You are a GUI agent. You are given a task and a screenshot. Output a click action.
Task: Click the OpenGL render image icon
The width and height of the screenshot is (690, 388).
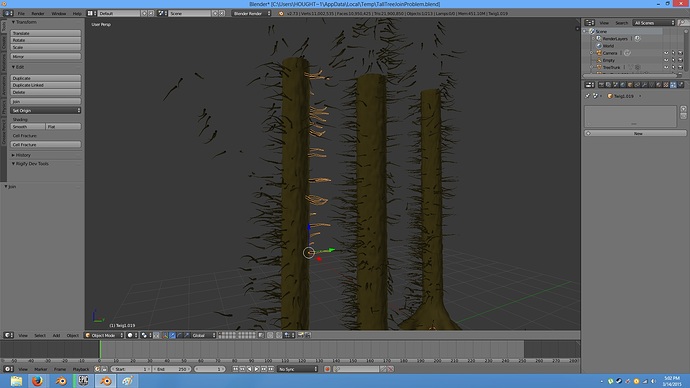click(x=301, y=335)
